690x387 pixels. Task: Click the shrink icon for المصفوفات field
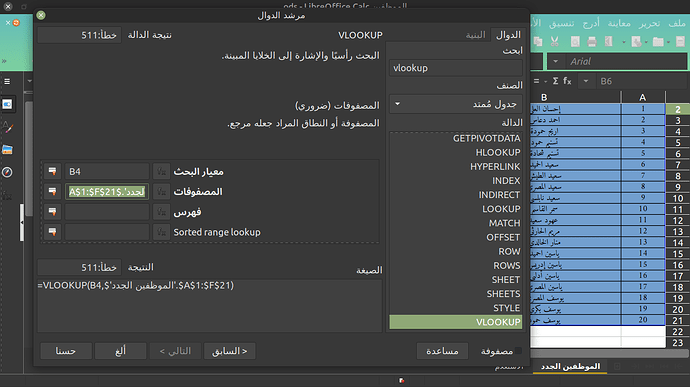point(52,192)
